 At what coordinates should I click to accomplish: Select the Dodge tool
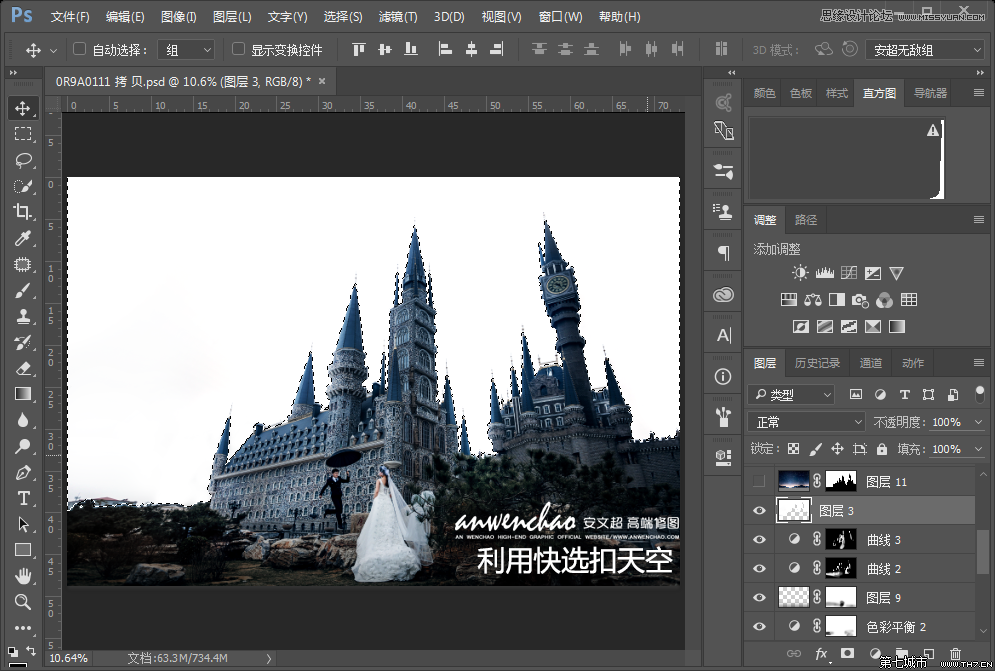pos(23,446)
